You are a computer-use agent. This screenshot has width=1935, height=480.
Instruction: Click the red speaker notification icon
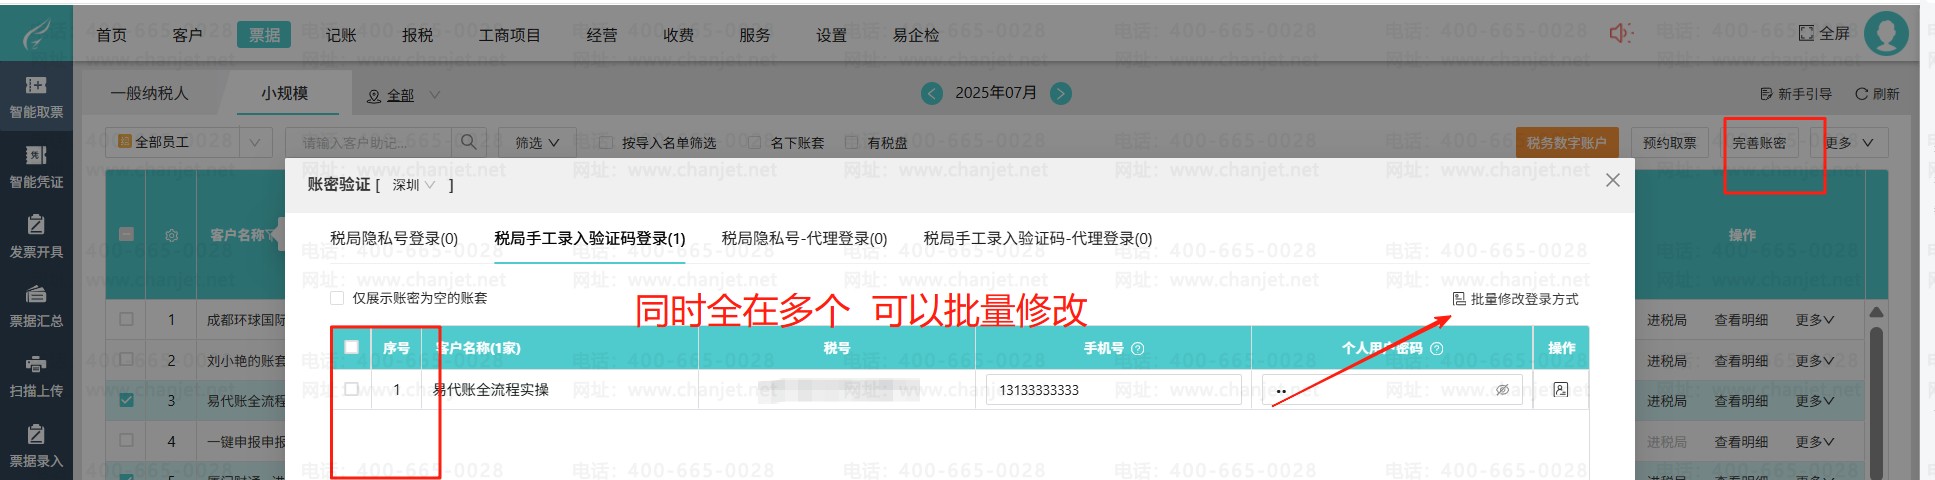[1620, 34]
